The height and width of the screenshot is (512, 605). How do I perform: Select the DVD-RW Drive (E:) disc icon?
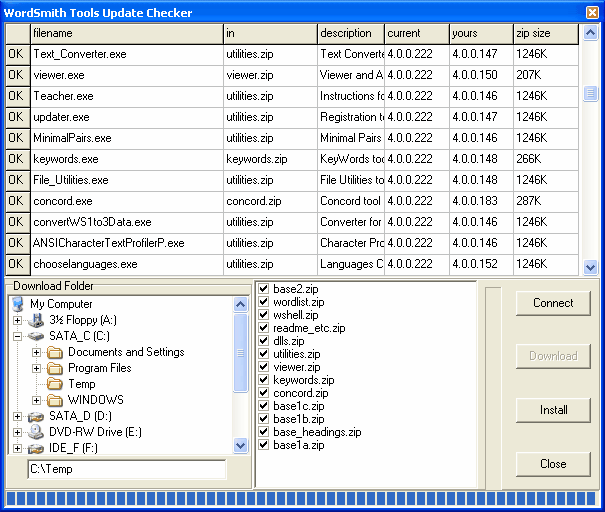point(37,432)
